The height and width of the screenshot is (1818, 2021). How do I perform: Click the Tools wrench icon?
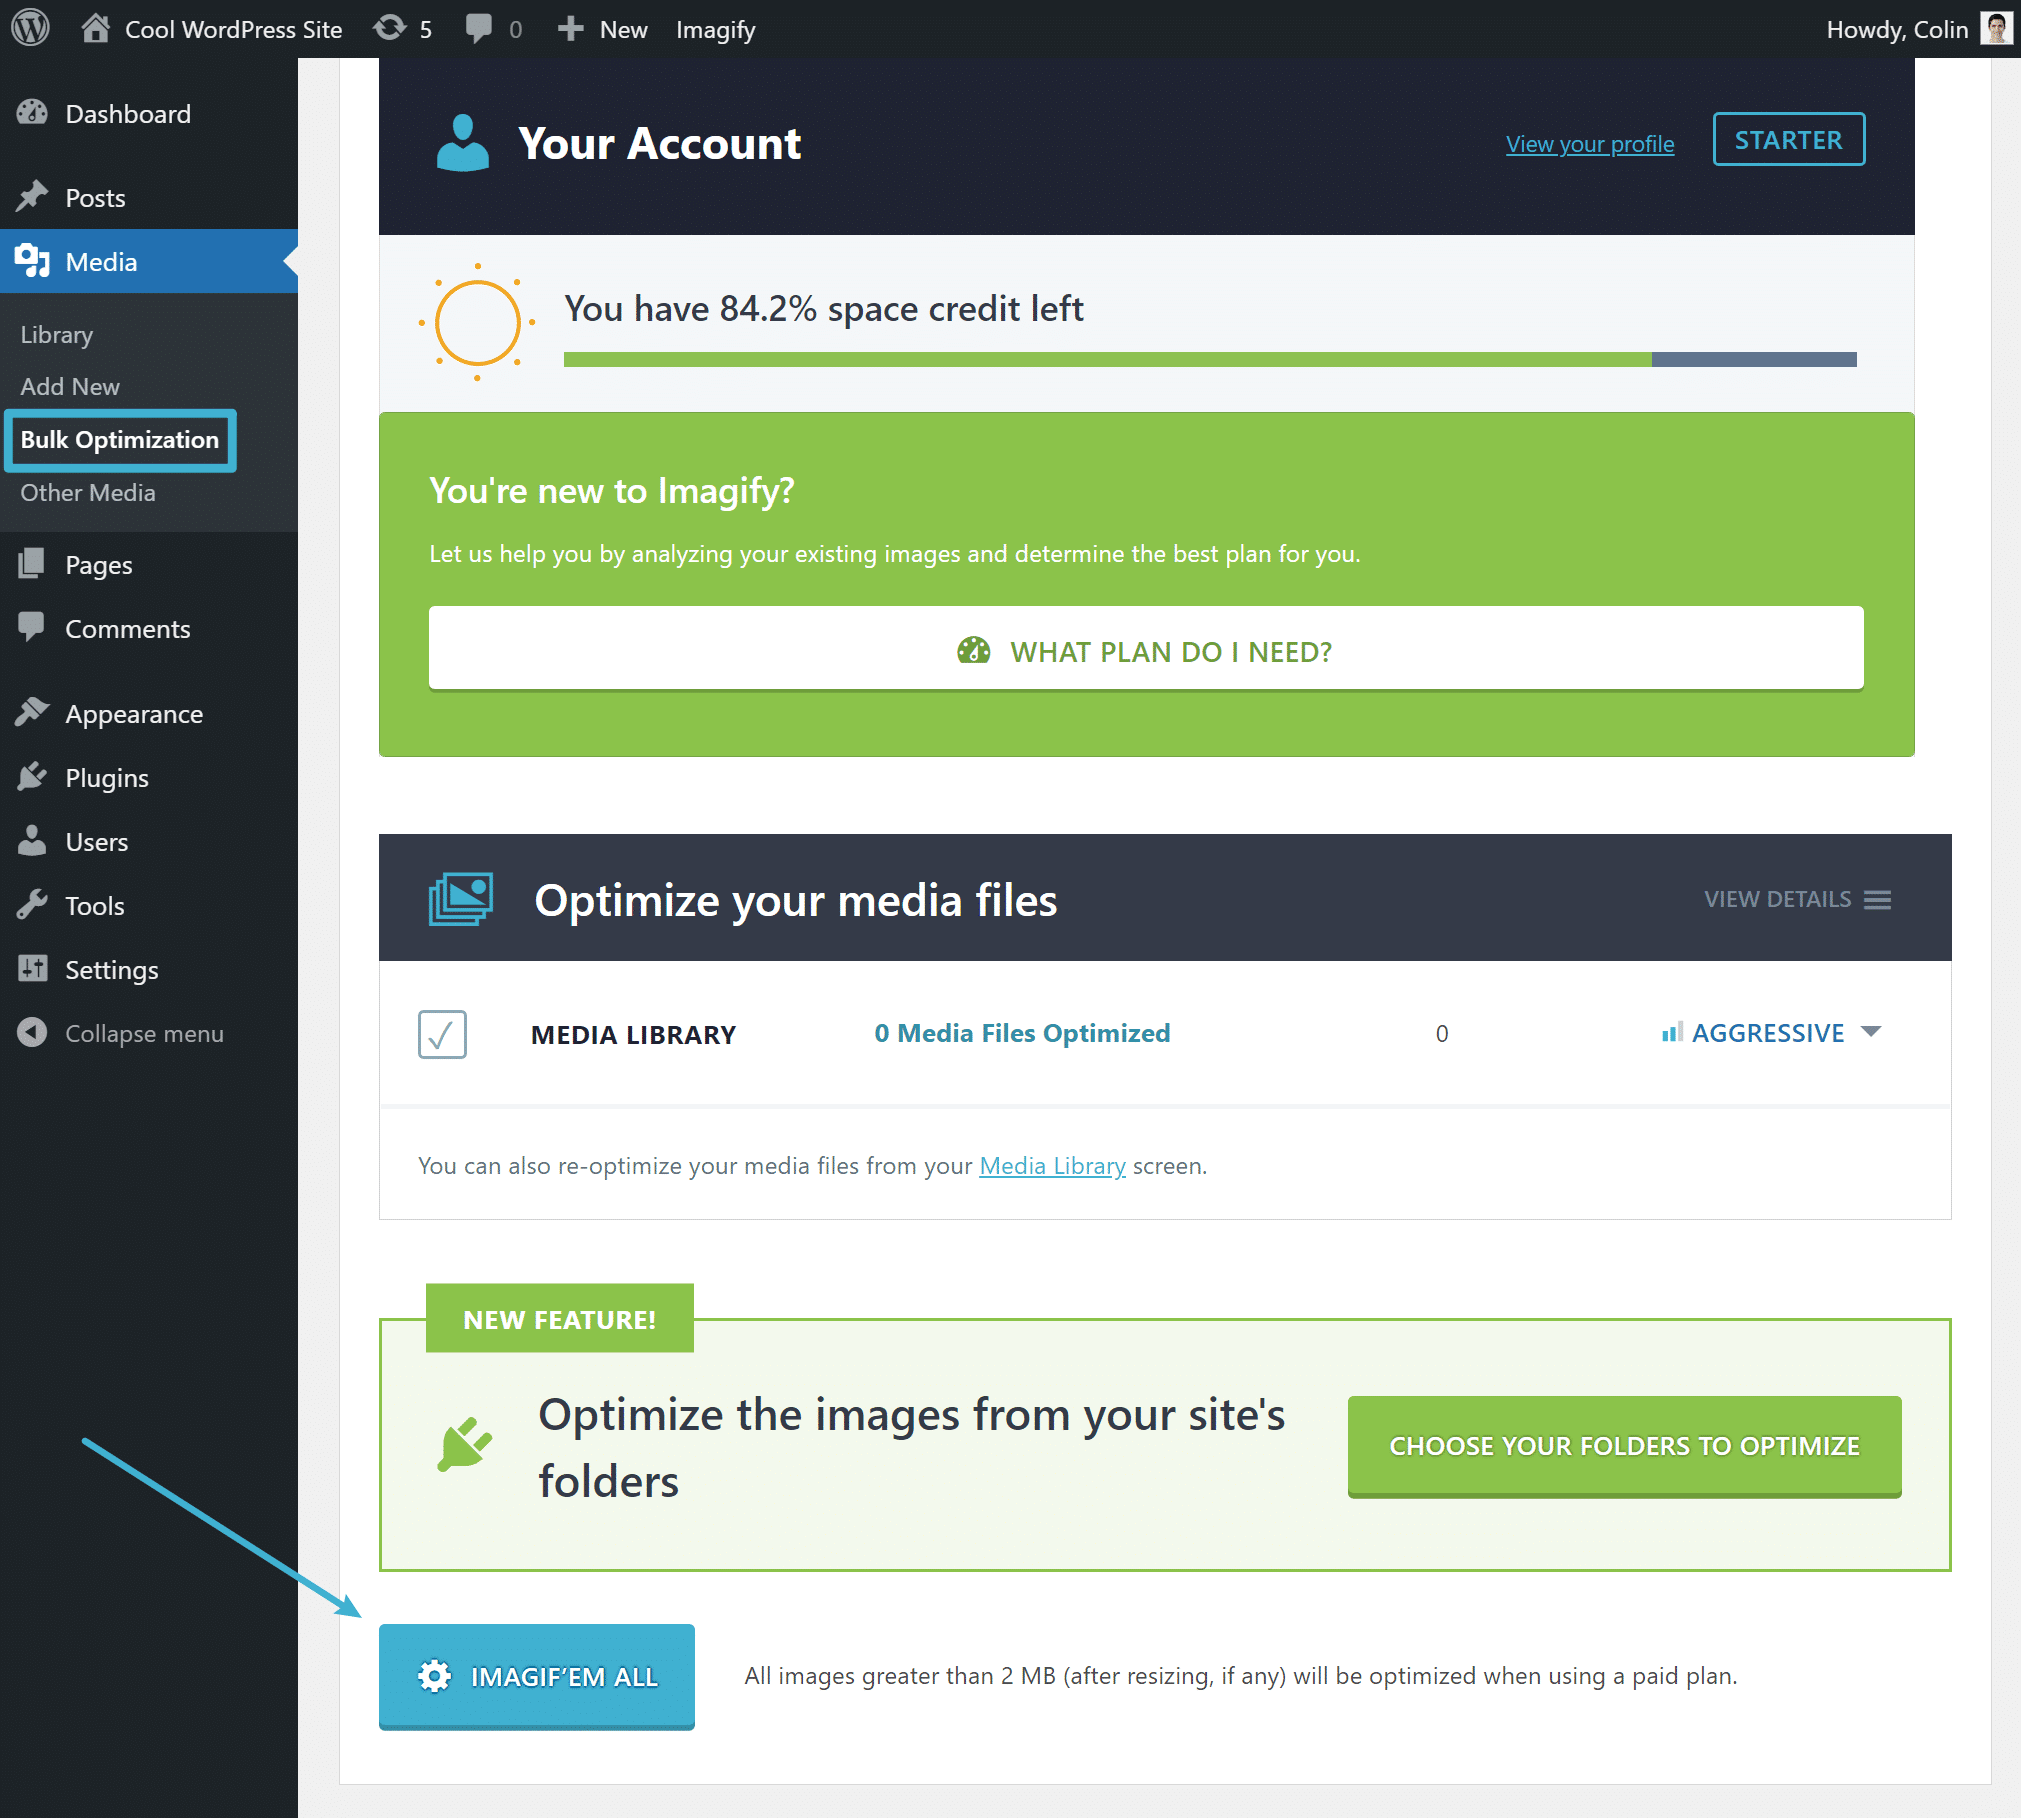coord(32,905)
